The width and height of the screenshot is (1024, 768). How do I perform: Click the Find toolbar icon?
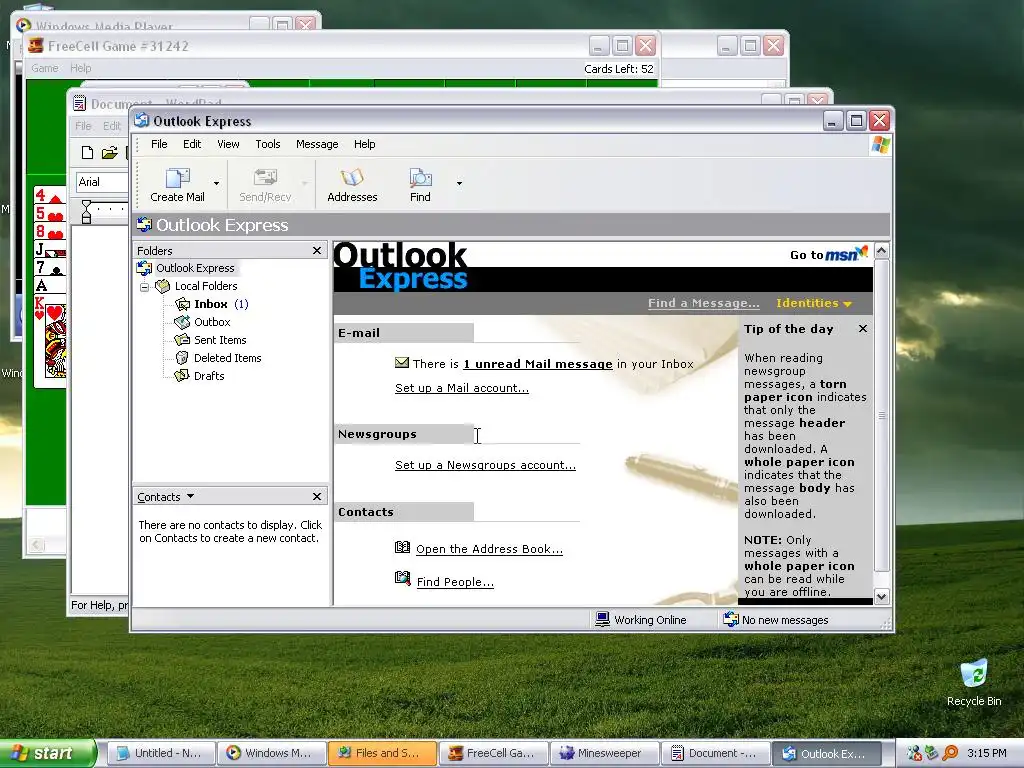pos(420,185)
